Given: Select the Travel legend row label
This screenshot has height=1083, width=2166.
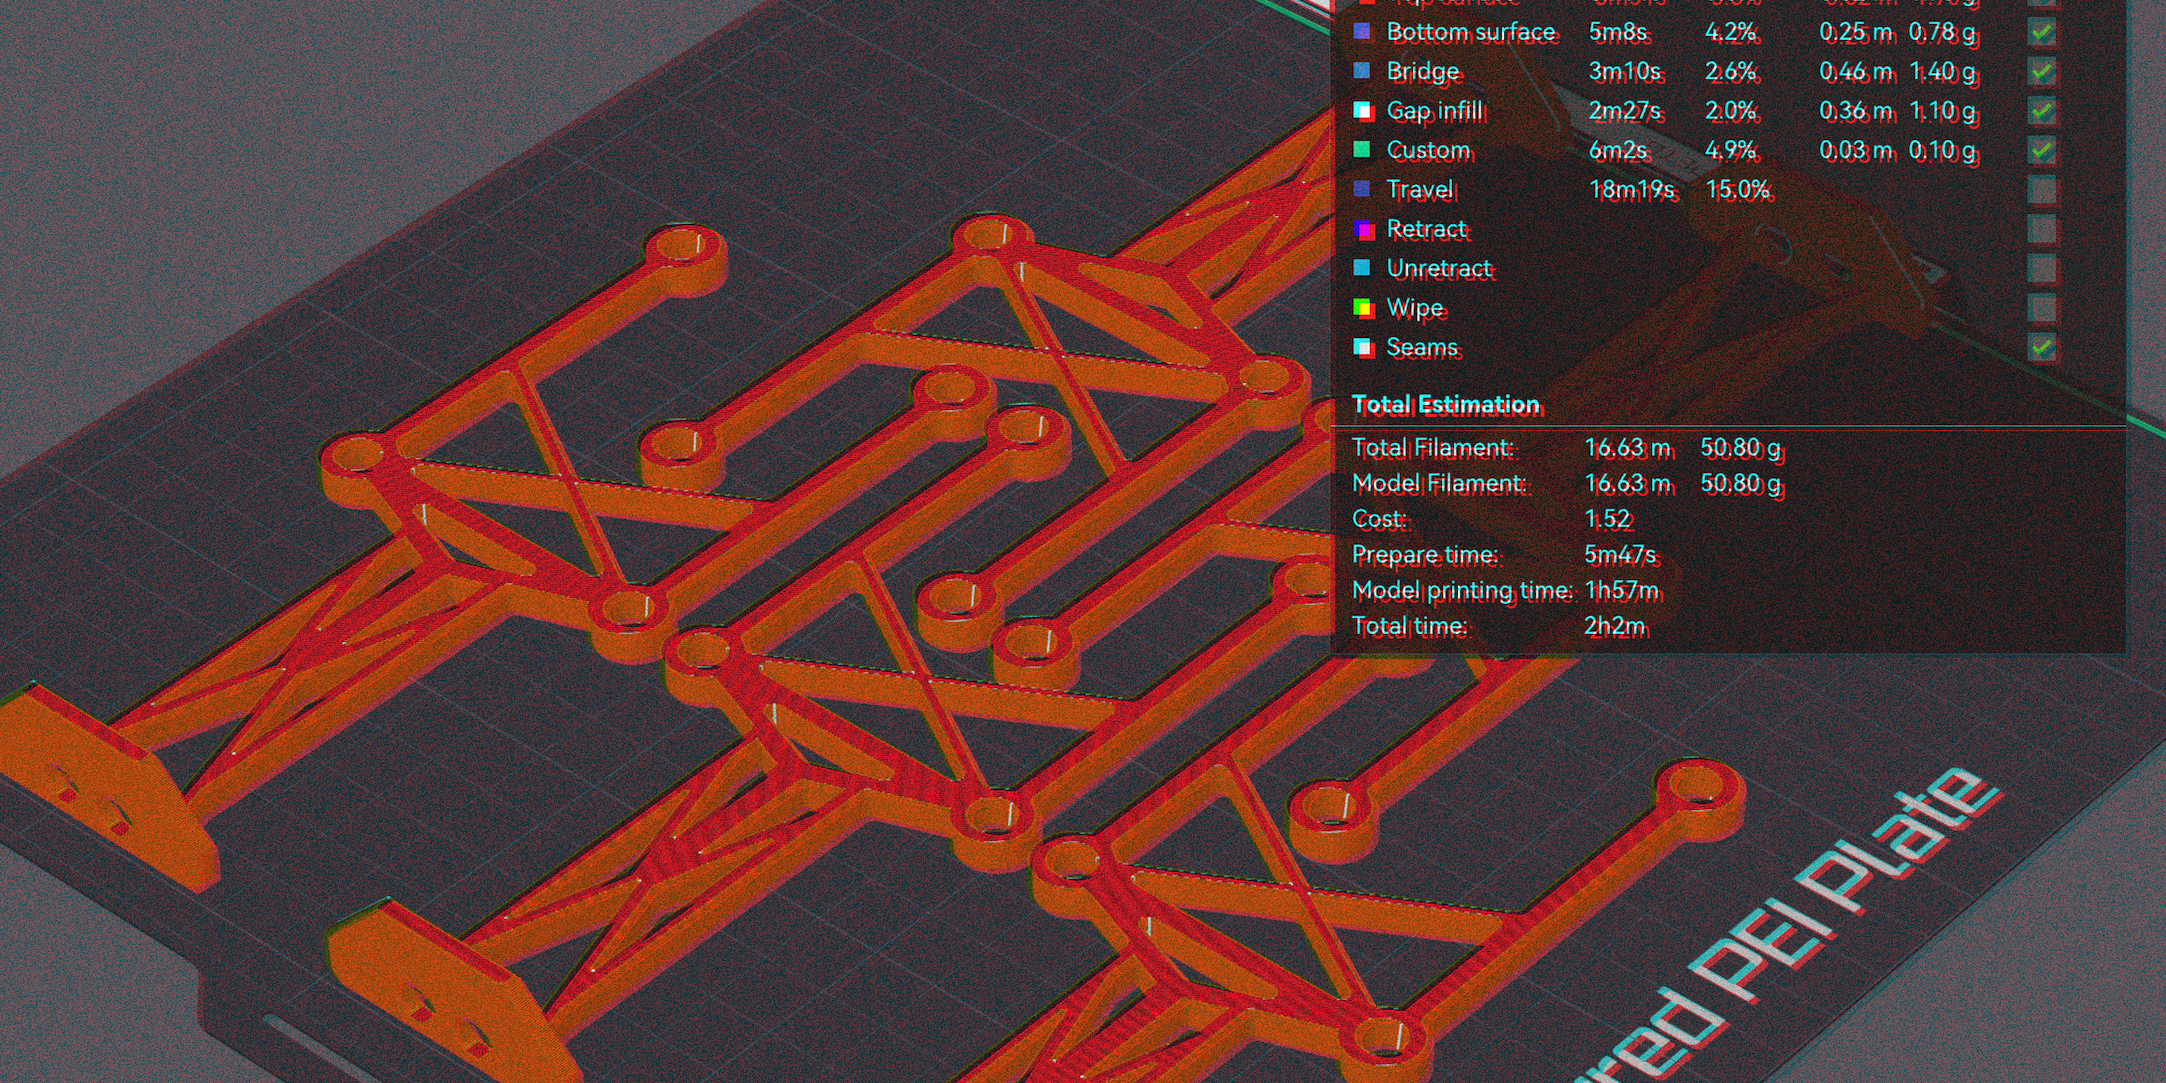Looking at the screenshot, I should [x=1419, y=189].
